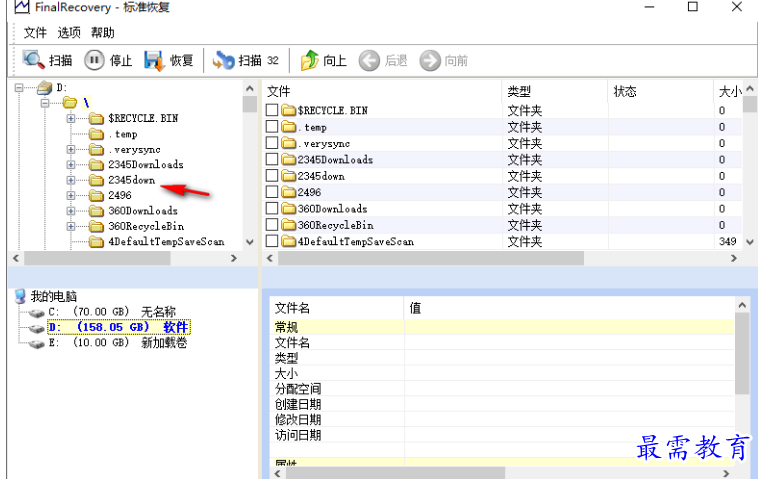Select the D: drive icon in folder tree

(44, 88)
